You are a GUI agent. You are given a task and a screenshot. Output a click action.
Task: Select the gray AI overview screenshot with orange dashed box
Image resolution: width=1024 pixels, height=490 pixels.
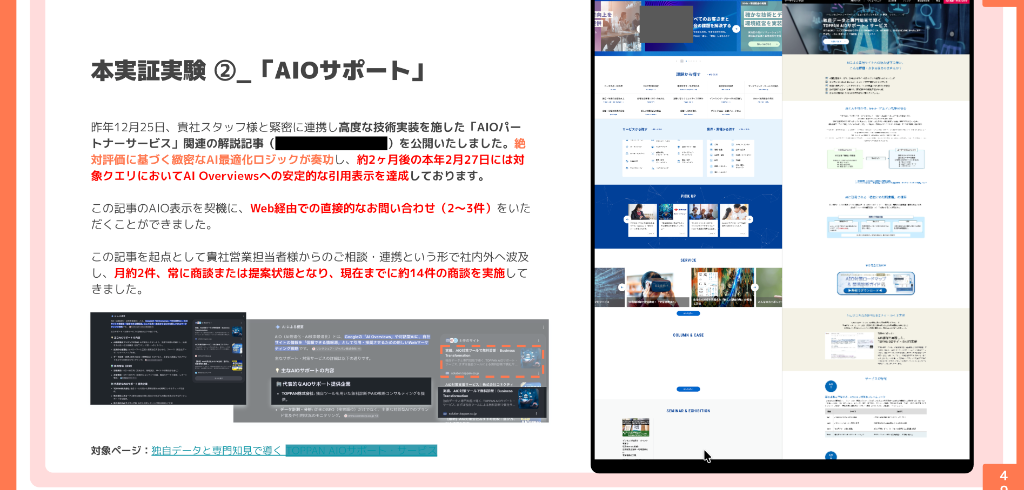click(x=391, y=370)
